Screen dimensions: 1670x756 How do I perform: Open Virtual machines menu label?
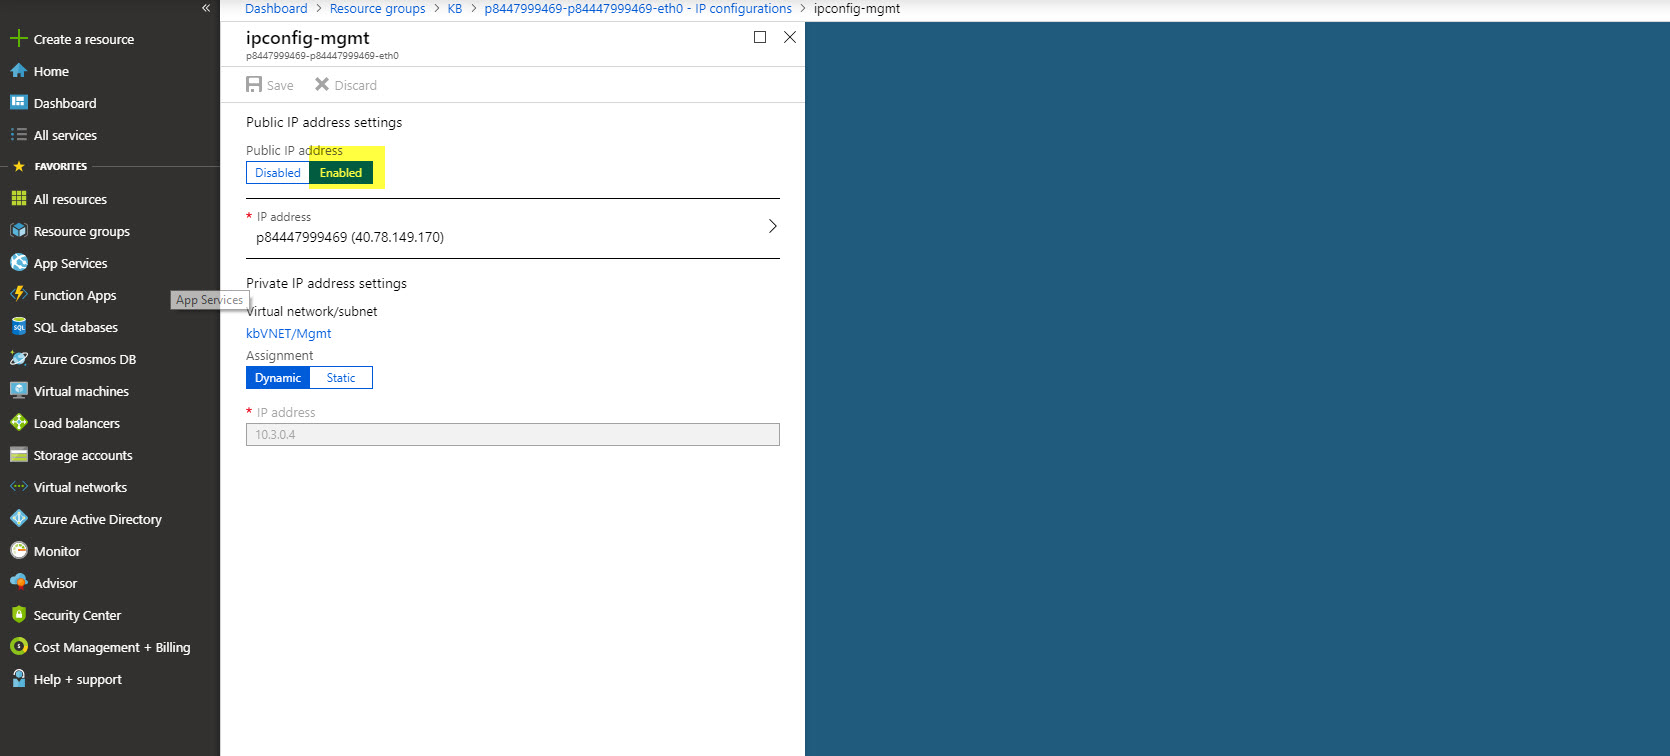pyautogui.click(x=81, y=391)
